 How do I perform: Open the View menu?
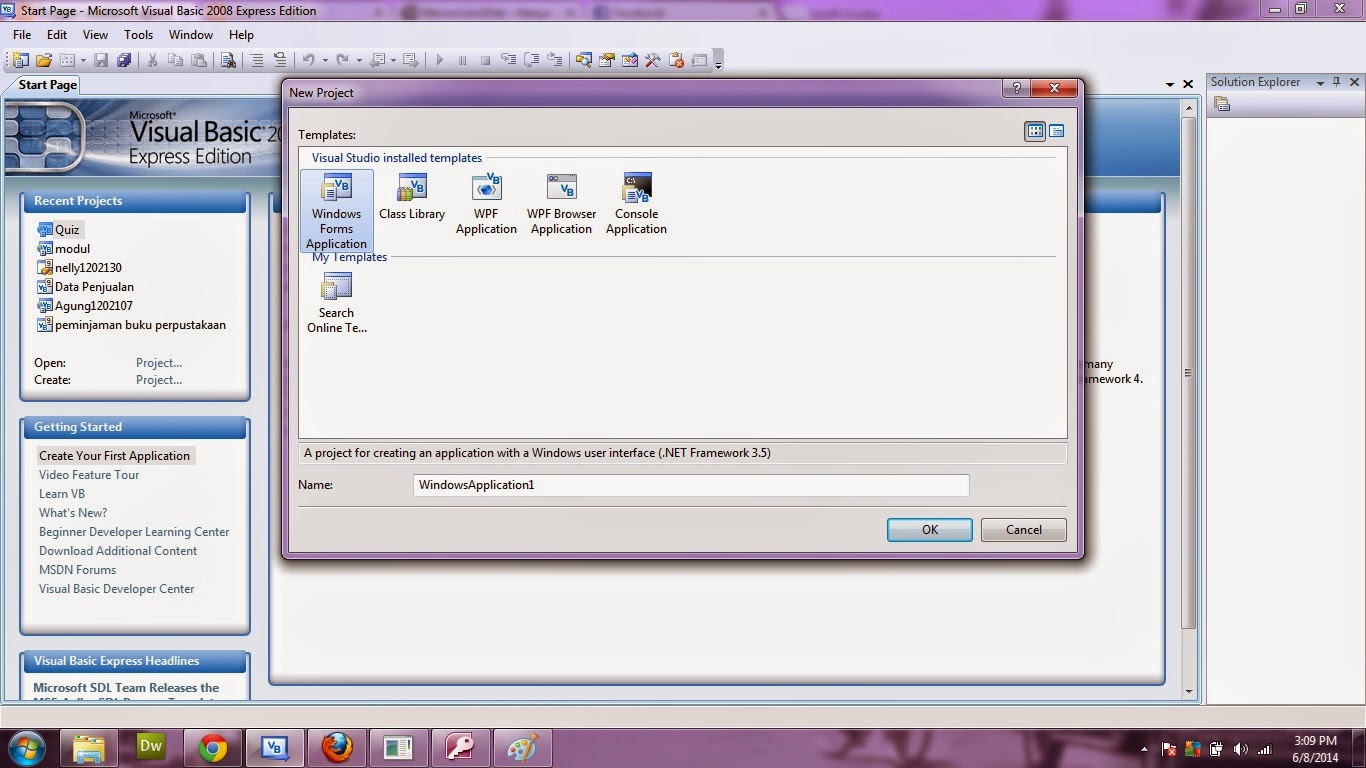[95, 35]
